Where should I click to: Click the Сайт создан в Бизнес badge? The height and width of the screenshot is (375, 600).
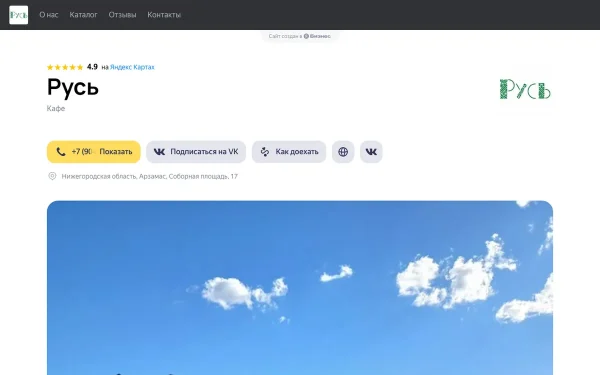pos(300,36)
